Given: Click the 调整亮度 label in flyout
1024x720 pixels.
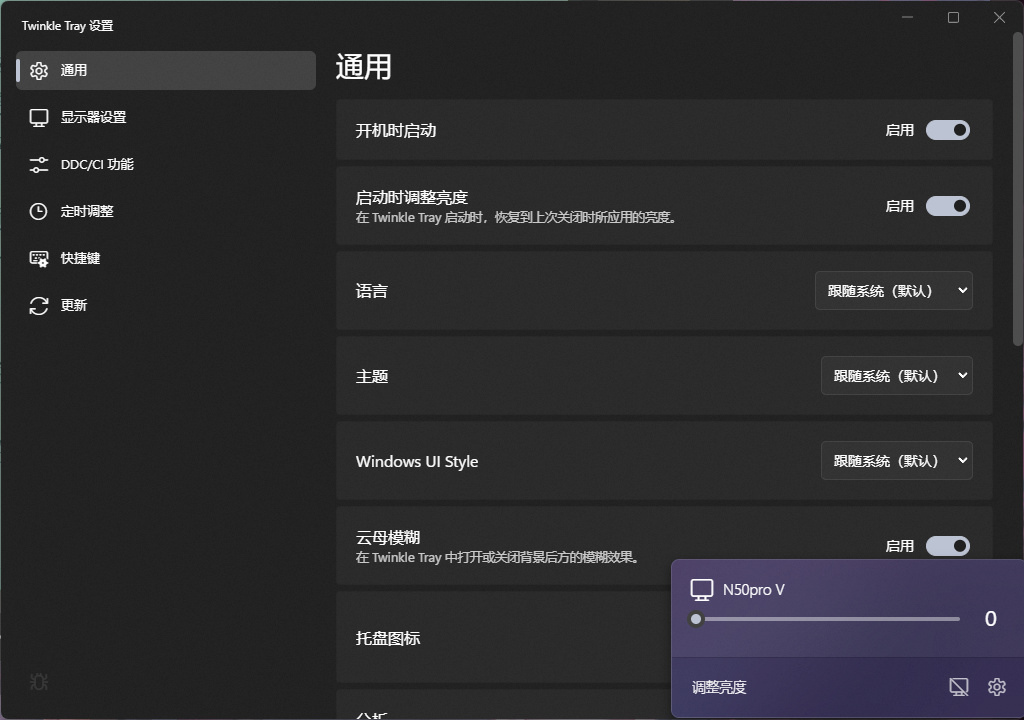Looking at the screenshot, I should point(718,687).
